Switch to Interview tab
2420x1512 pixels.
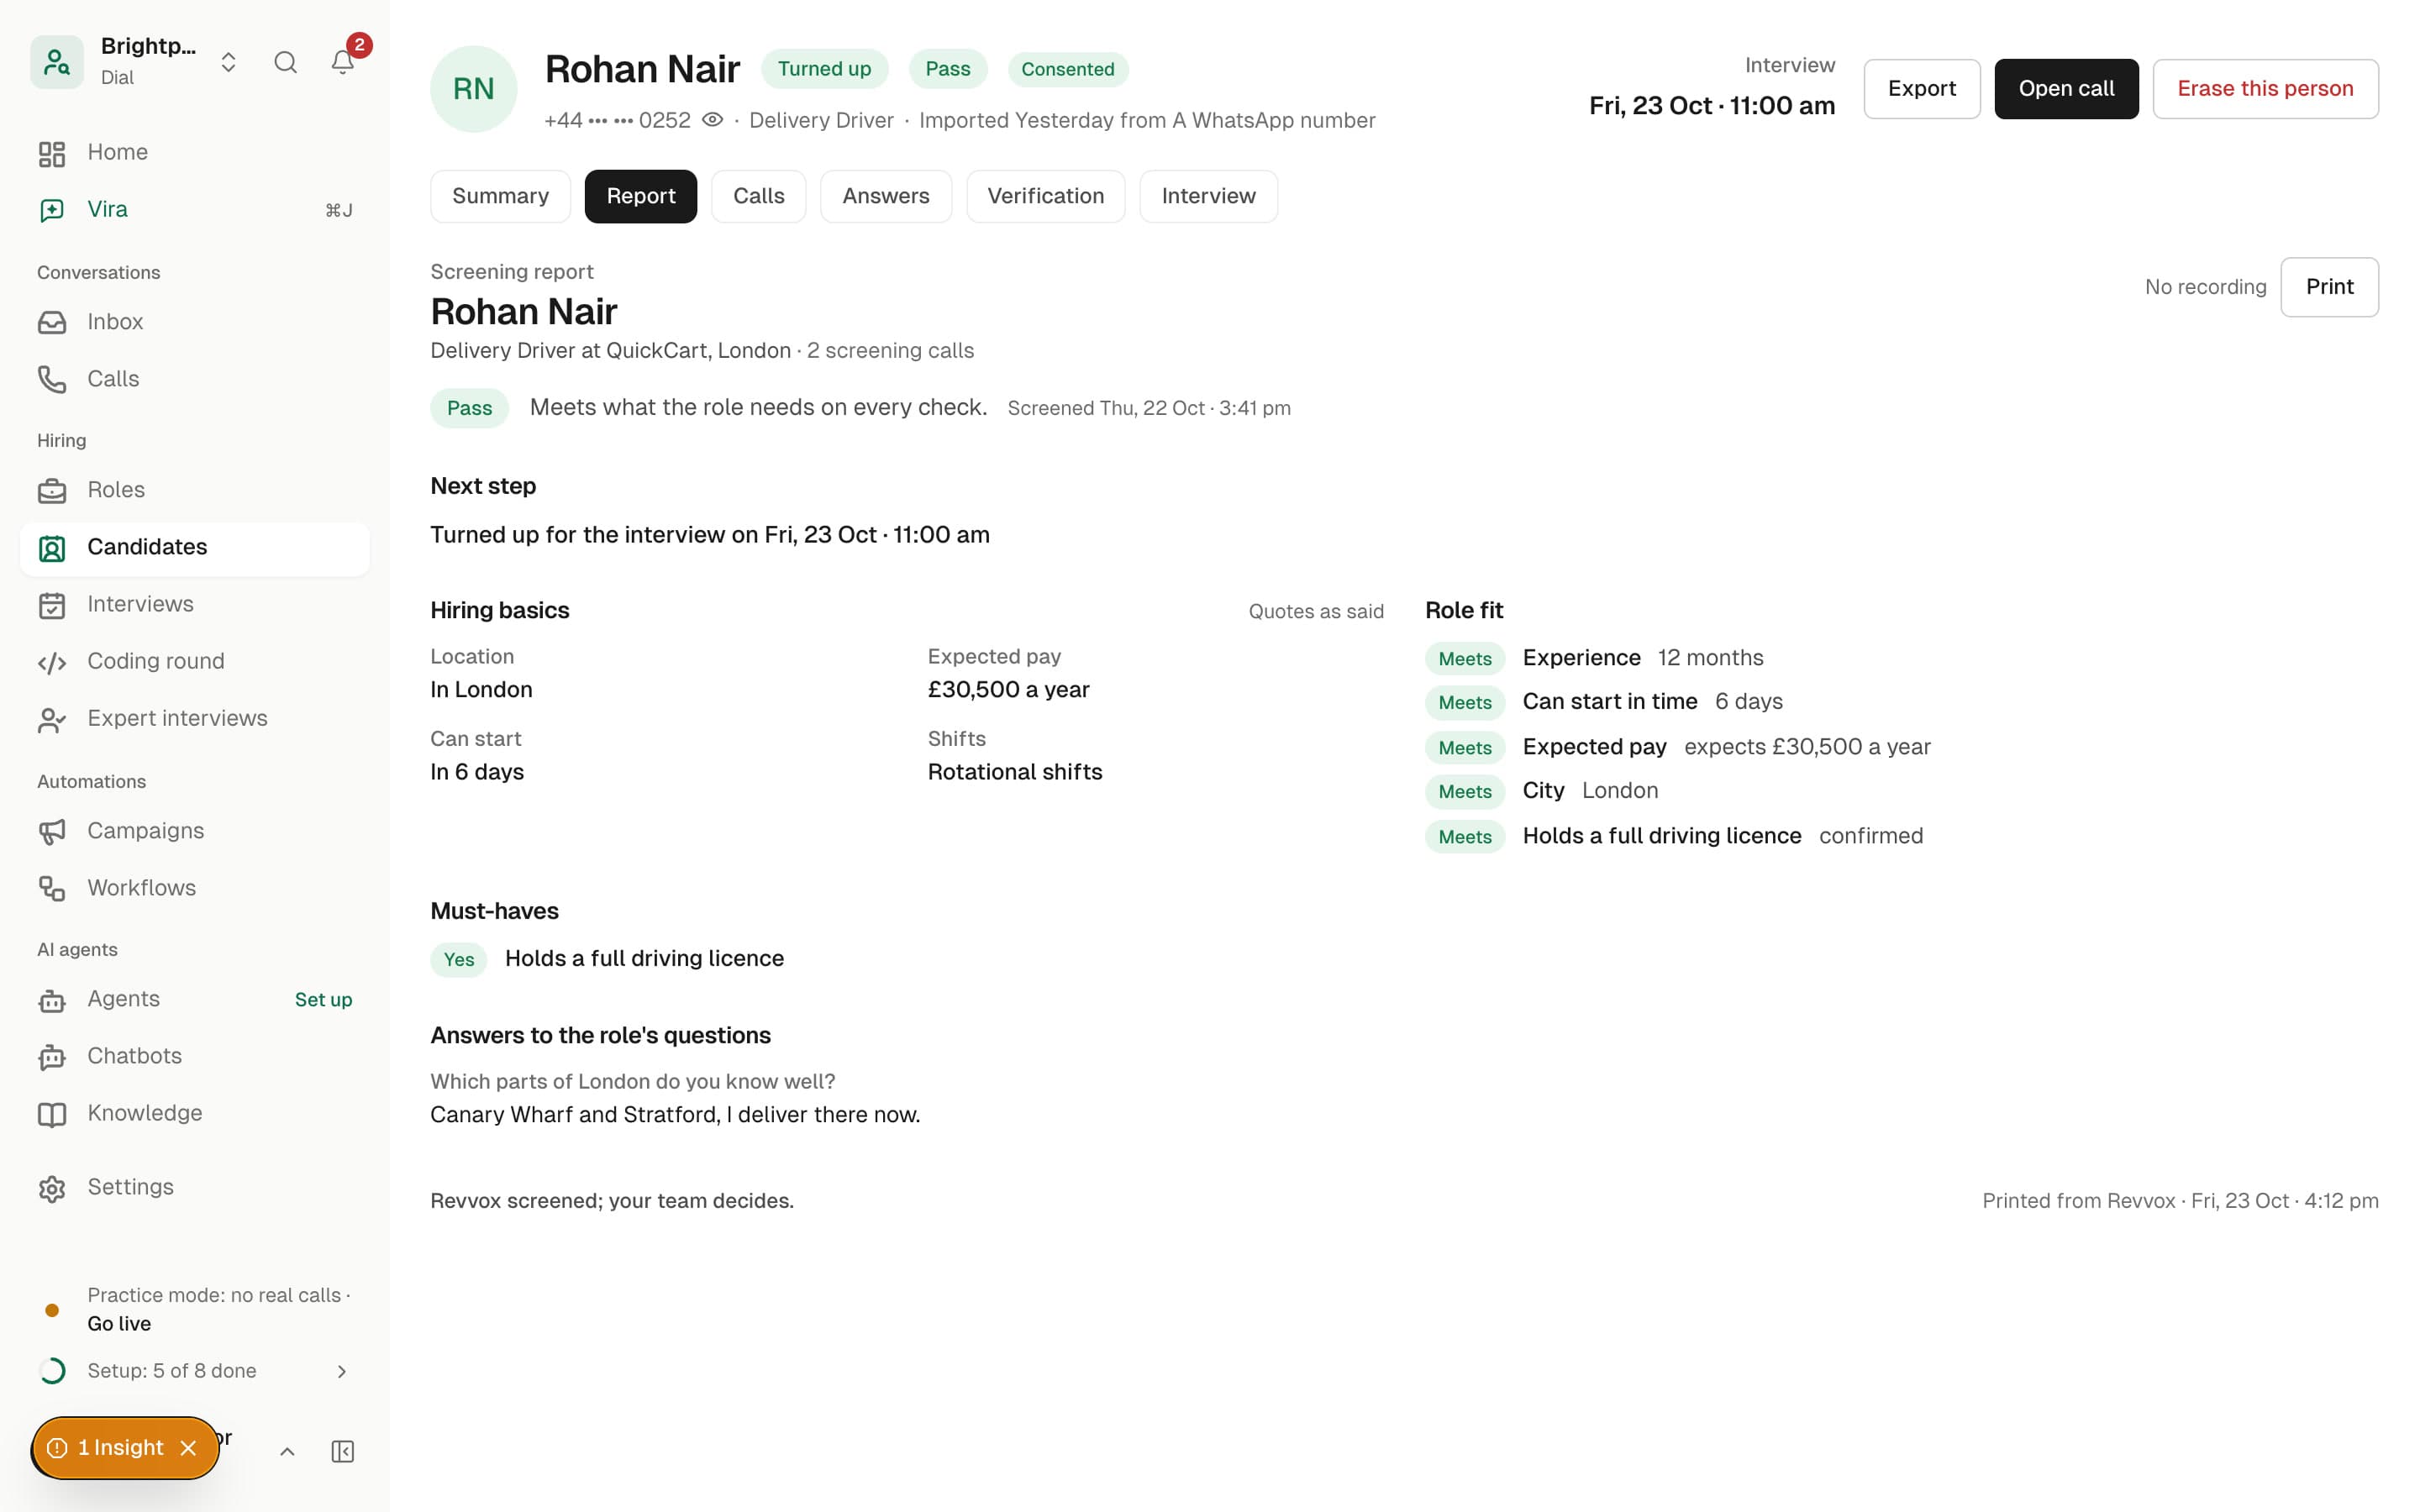1208,196
